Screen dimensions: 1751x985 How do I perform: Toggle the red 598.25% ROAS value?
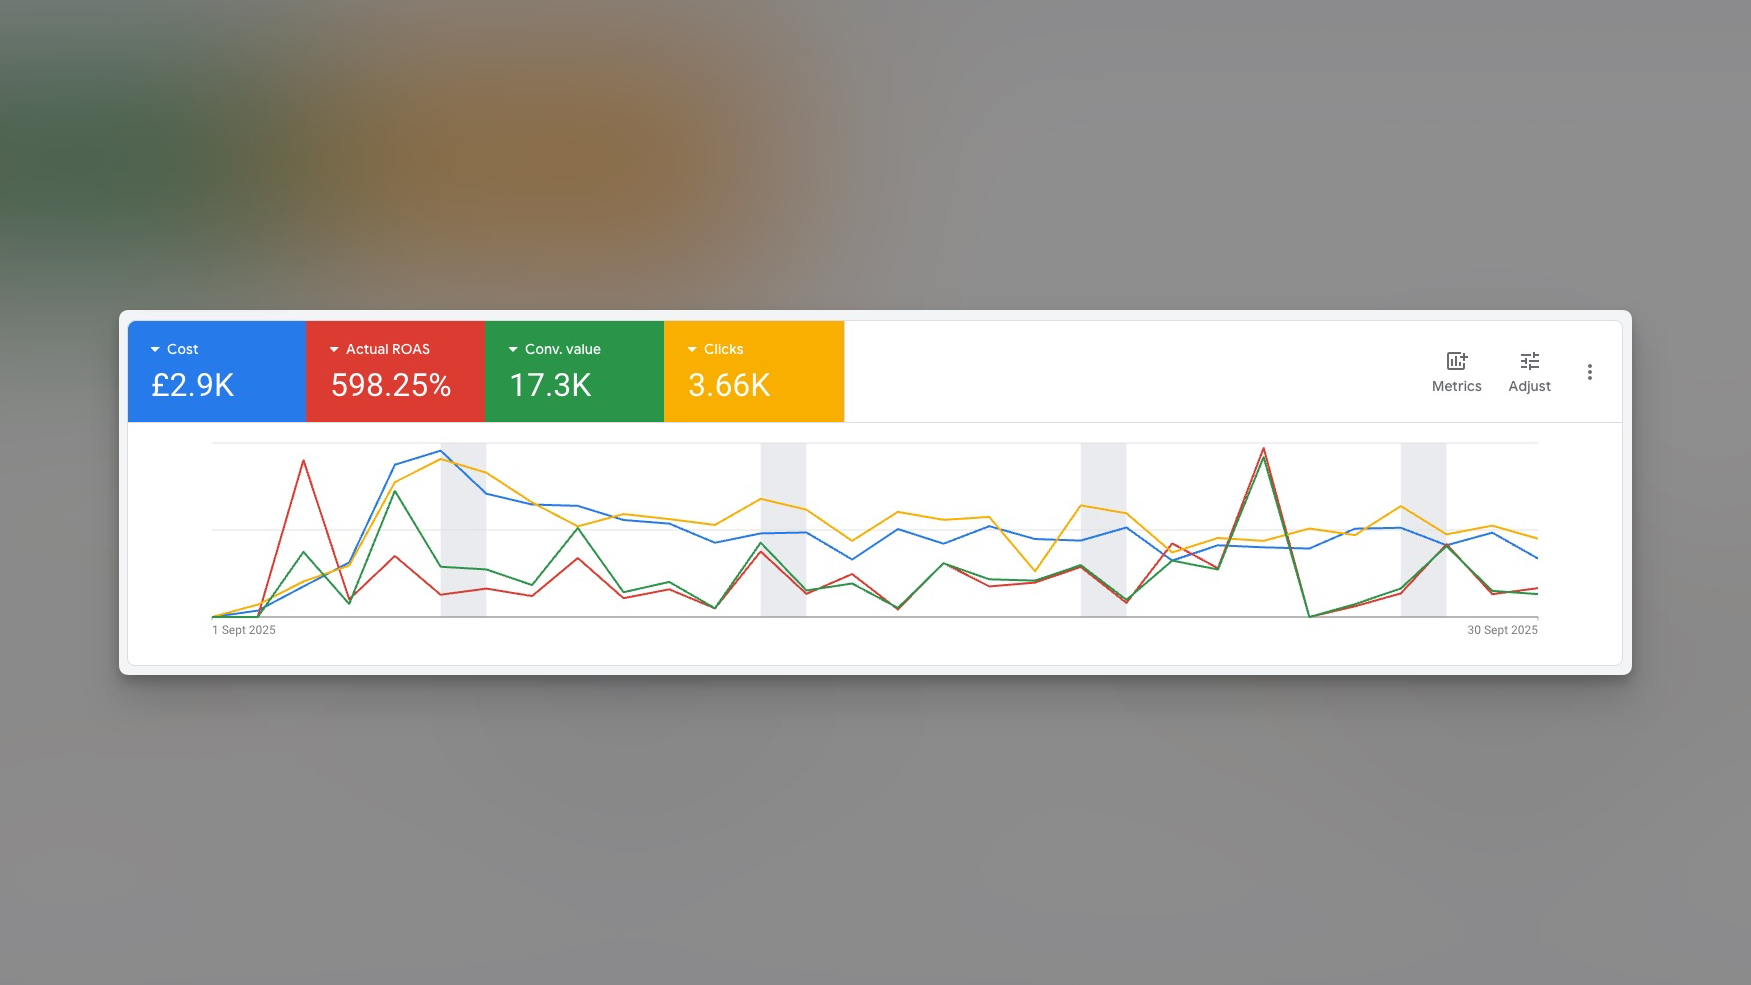click(390, 385)
